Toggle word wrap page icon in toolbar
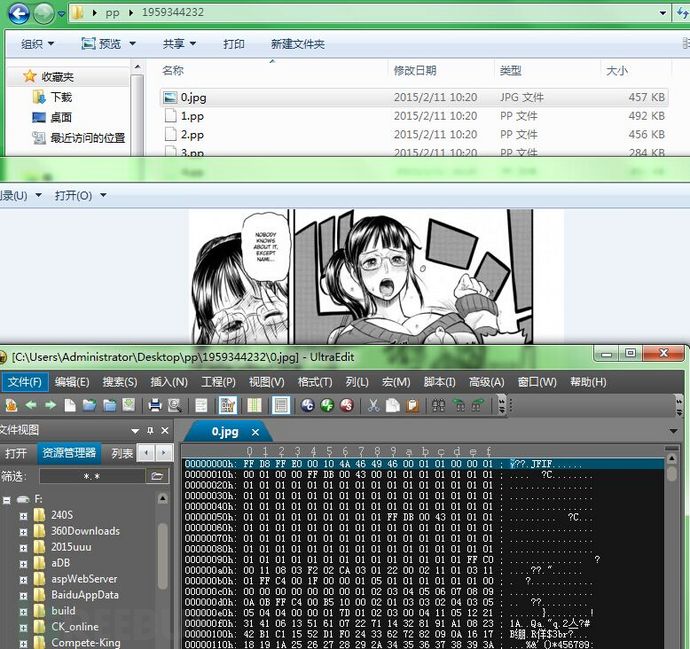This screenshot has width=690, height=649. pos(201,405)
